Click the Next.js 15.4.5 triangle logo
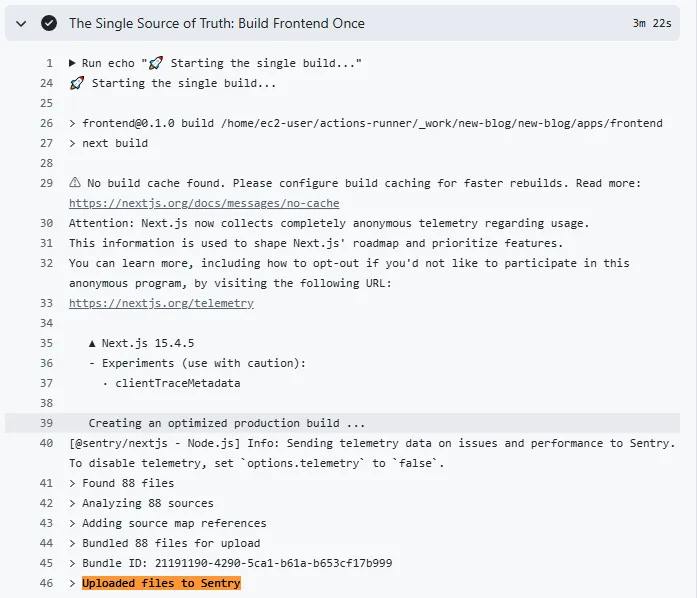The height and width of the screenshot is (598, 697). [93, 343]
